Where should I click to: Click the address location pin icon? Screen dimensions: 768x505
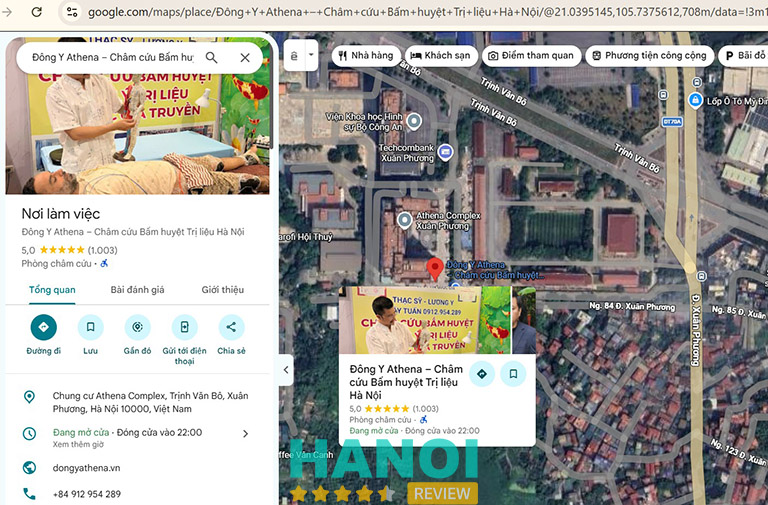[29, 397]
